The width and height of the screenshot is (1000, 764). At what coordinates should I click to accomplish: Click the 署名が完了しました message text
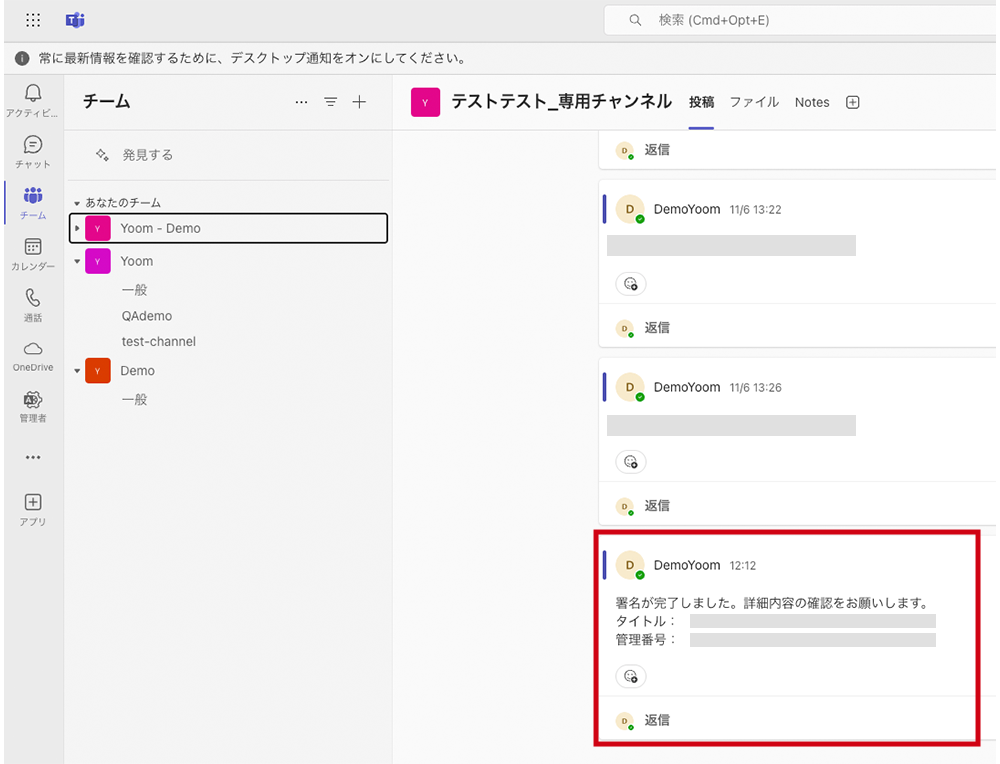[x=772, y=603]
